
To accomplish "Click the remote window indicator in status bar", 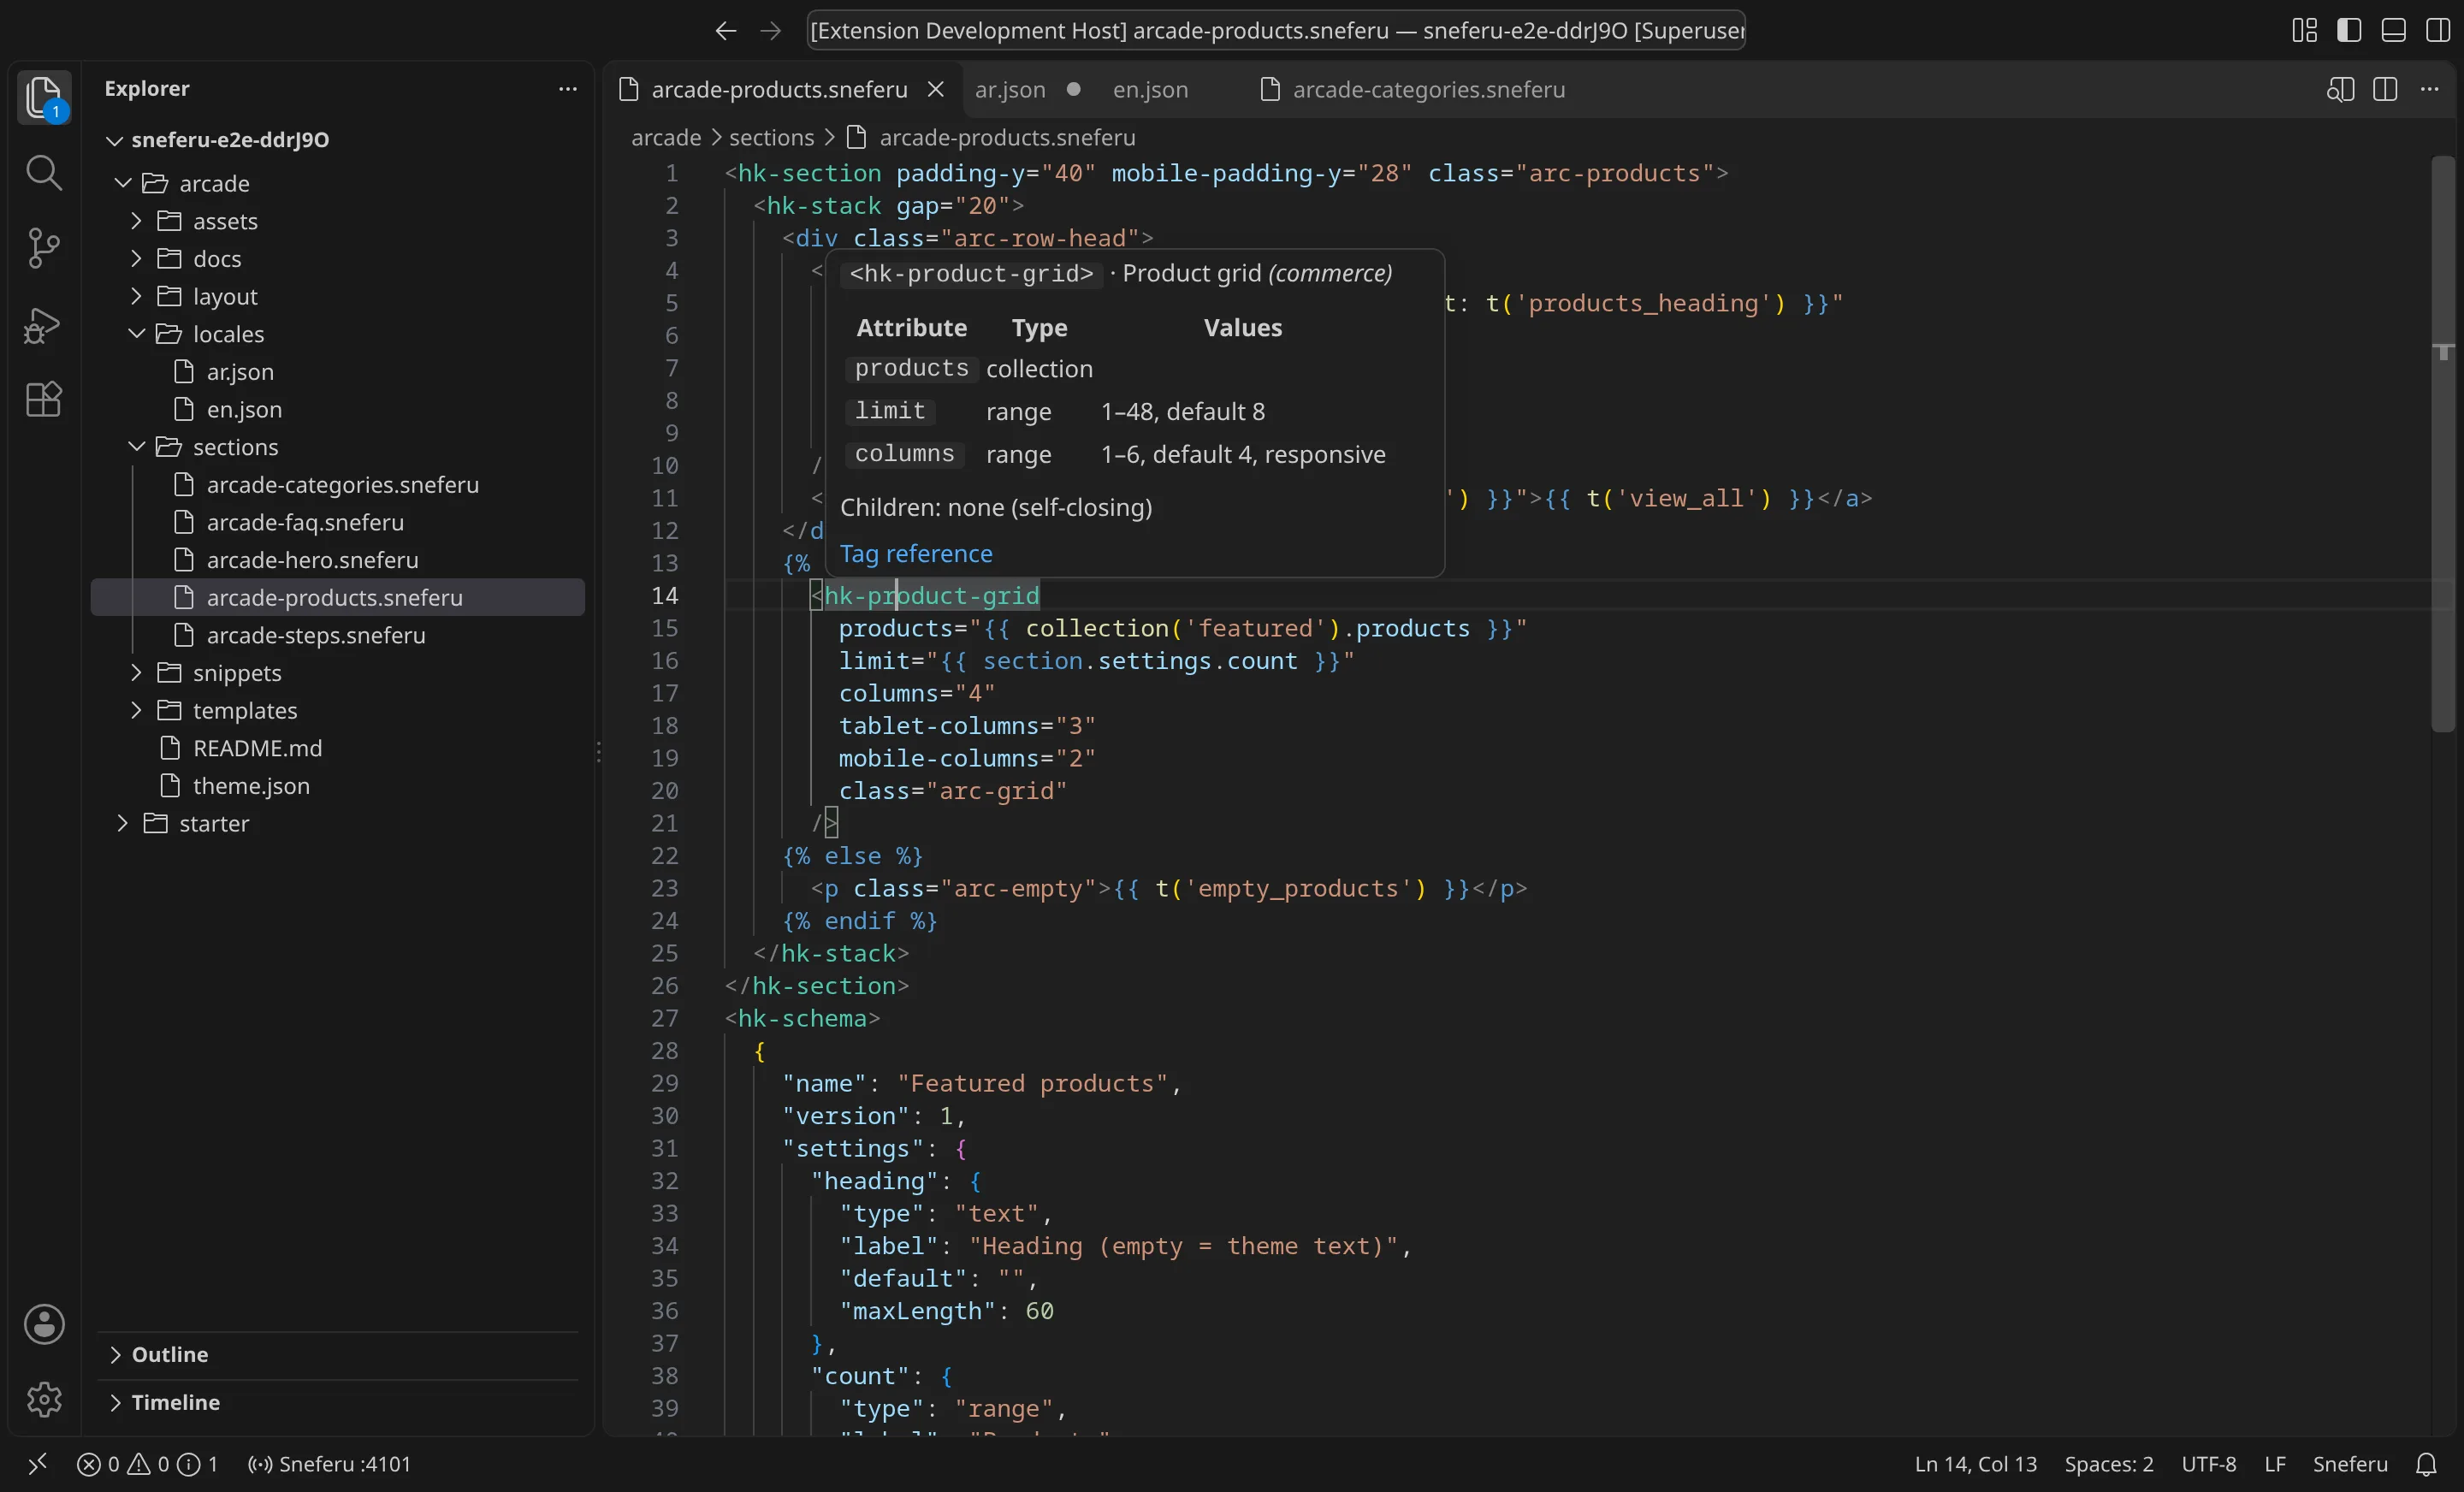I will [x=37, y=1464].
